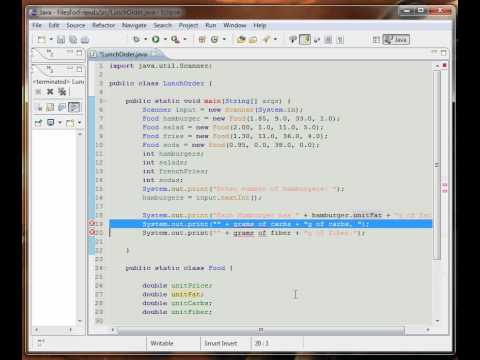
Task: Open the File menu
Action: (x=37, y=25)
